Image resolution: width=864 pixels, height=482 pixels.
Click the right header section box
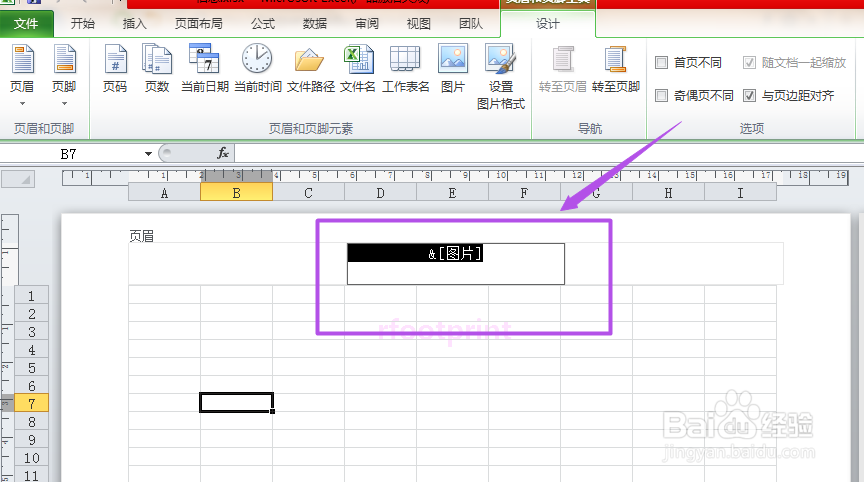coord(674,264)
